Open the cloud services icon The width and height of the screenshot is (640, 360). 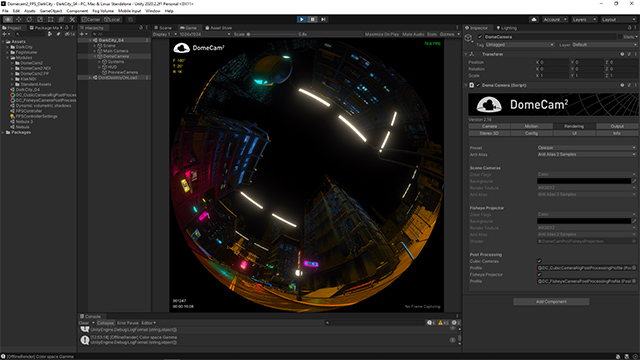coord(534,20)
